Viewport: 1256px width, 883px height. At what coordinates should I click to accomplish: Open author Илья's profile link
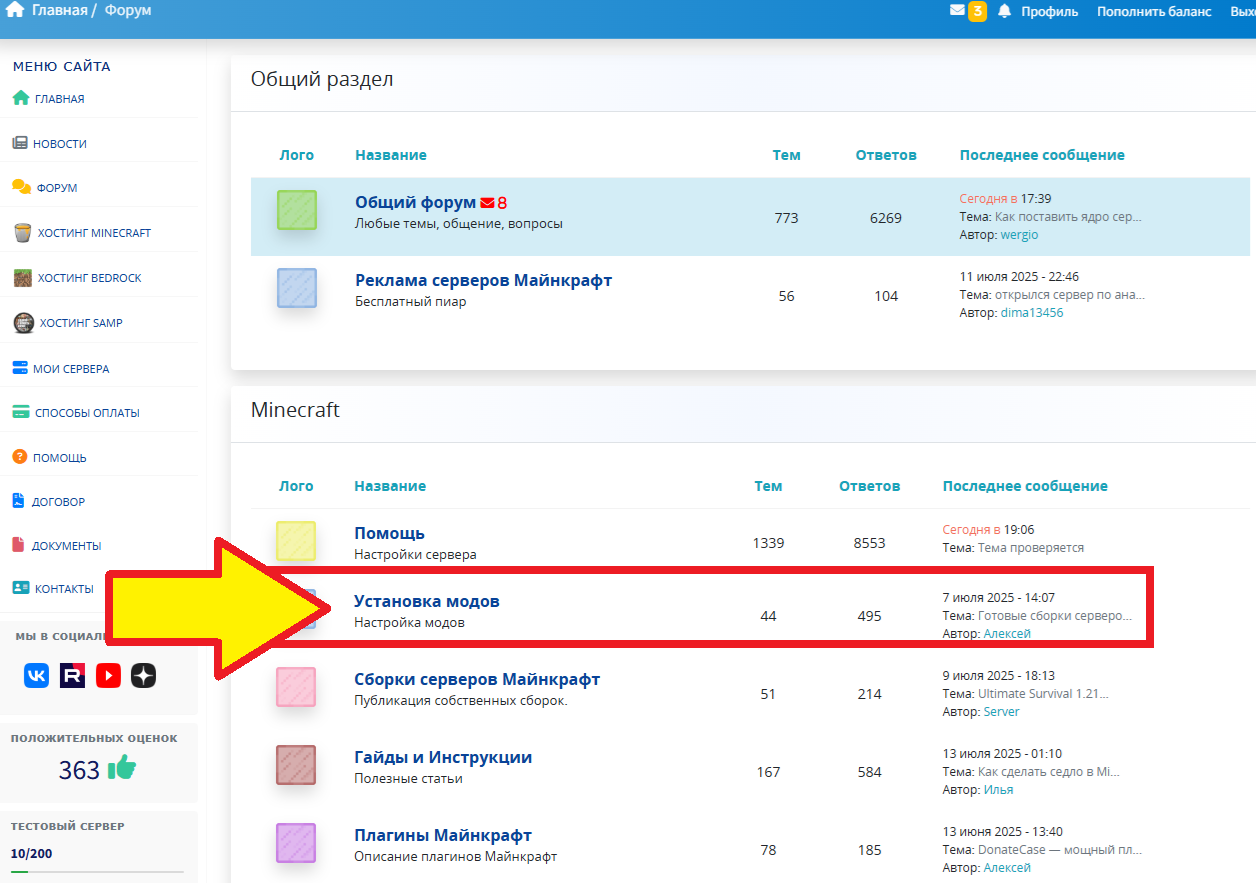(x=998, y=789)
